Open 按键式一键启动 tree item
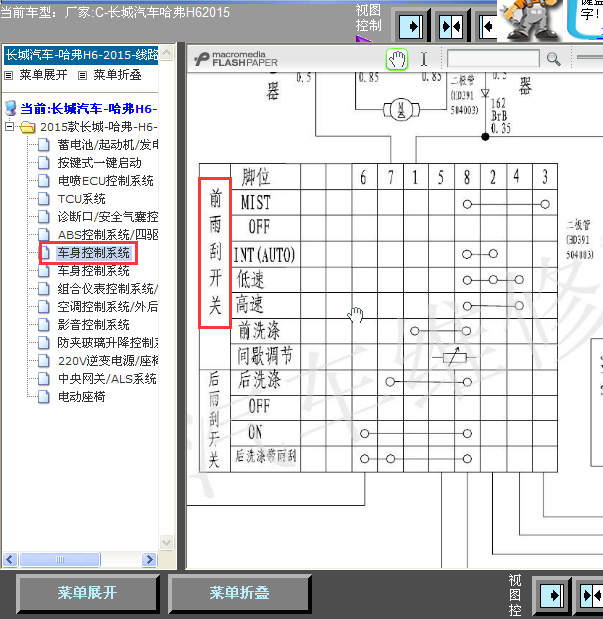 click(x=100, y=163)
